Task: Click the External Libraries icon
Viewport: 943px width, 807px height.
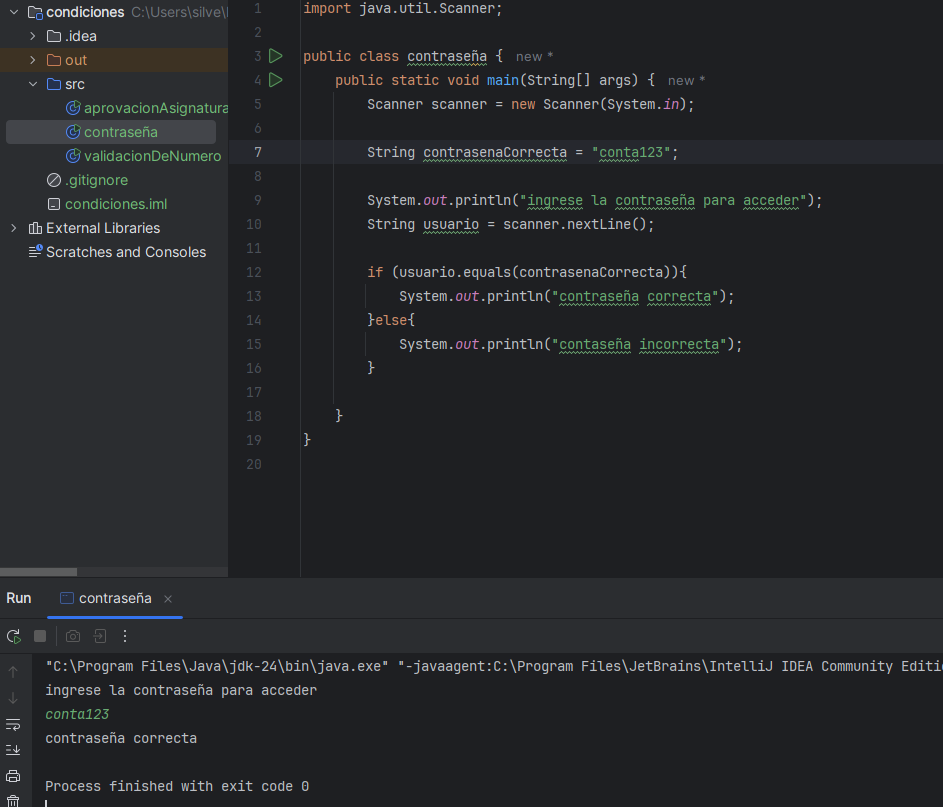Action: pos(35,229)
